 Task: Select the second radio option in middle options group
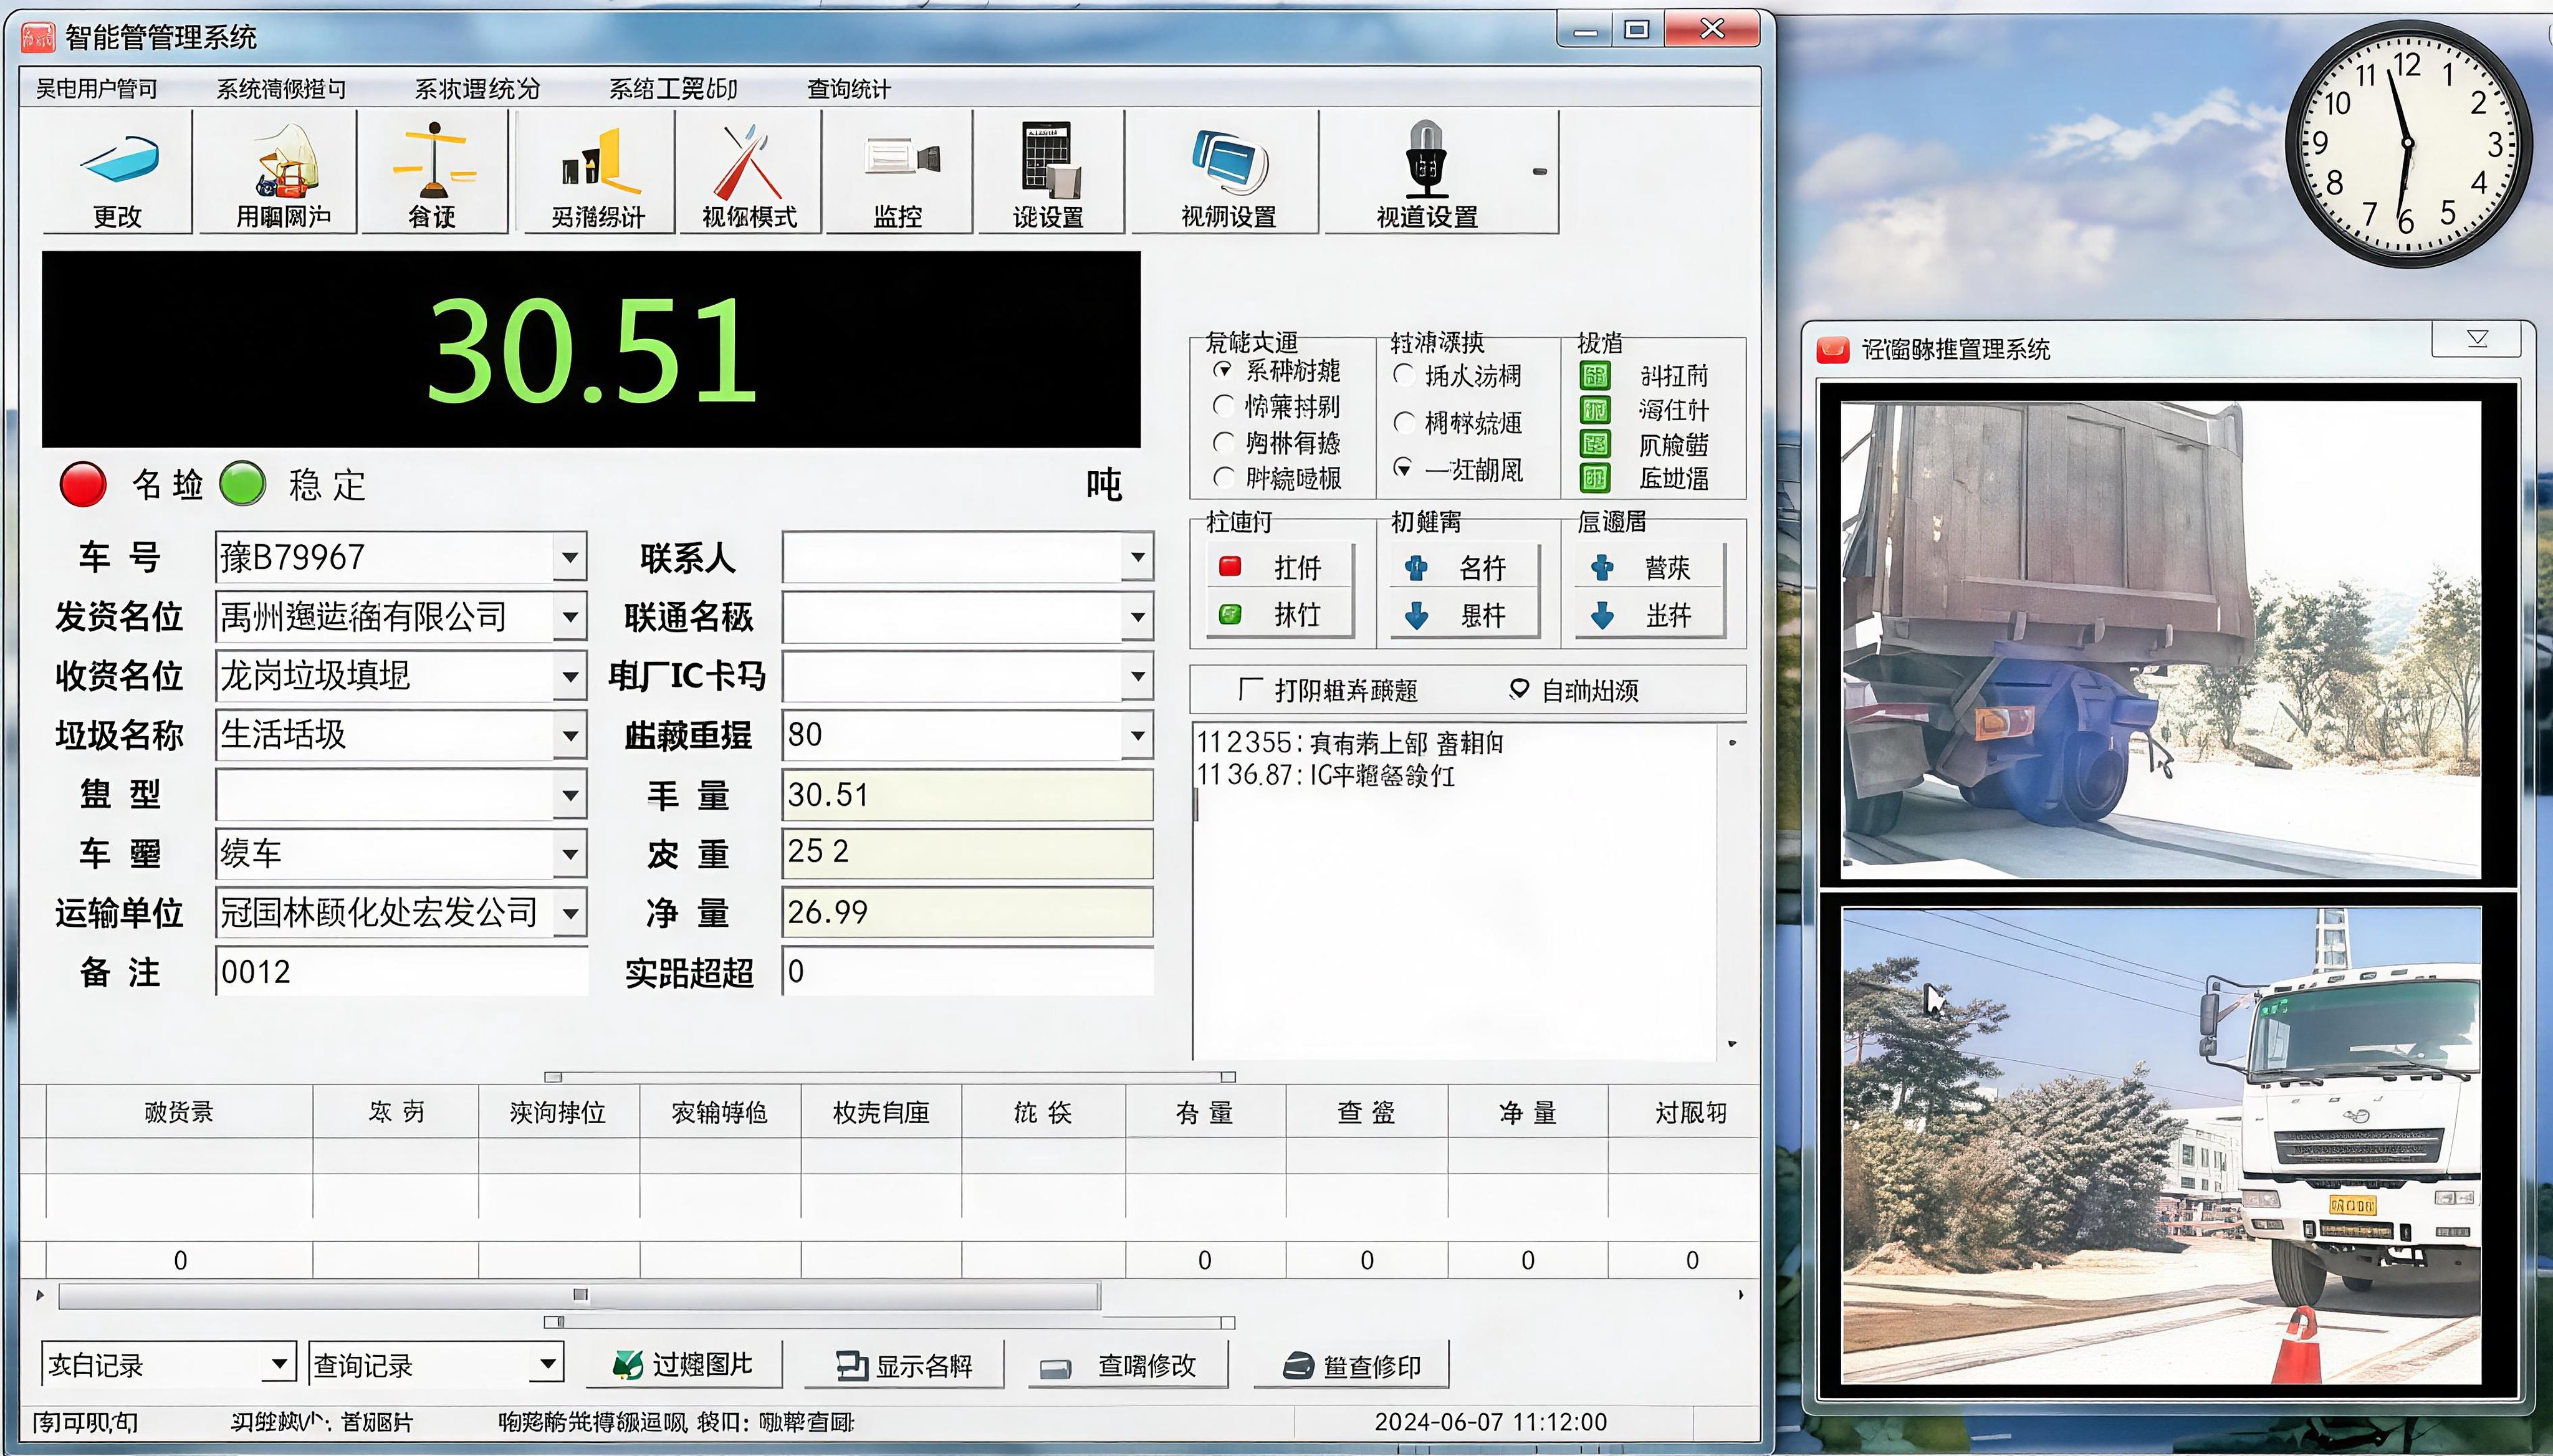(x=1404, y=422)
